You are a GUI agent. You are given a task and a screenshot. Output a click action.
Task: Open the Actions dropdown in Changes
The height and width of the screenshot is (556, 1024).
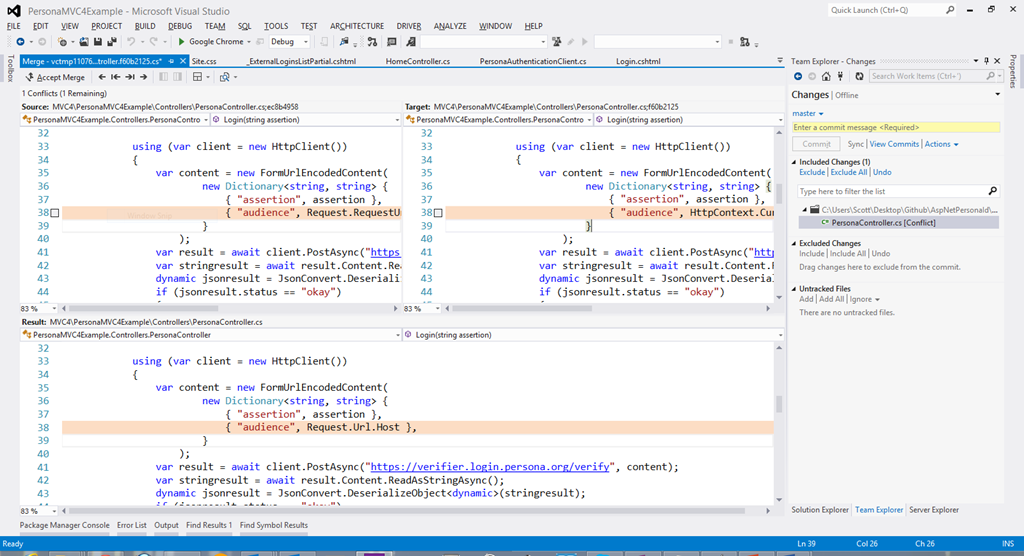[x=941, y=144]
